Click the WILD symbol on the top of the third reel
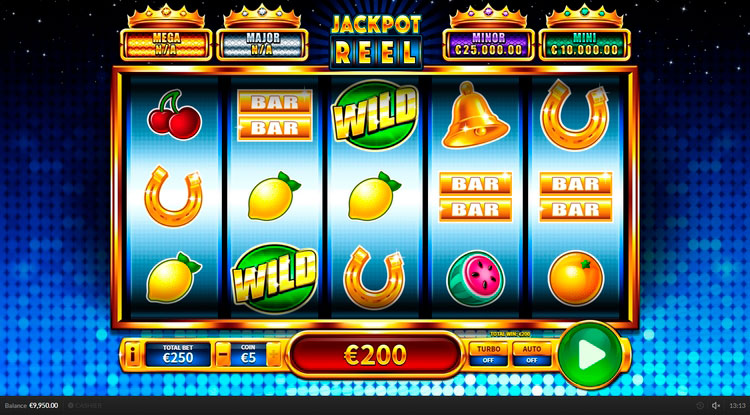This screenshot has height=415, width=750. pyautogui.click(x=375, y=115)
